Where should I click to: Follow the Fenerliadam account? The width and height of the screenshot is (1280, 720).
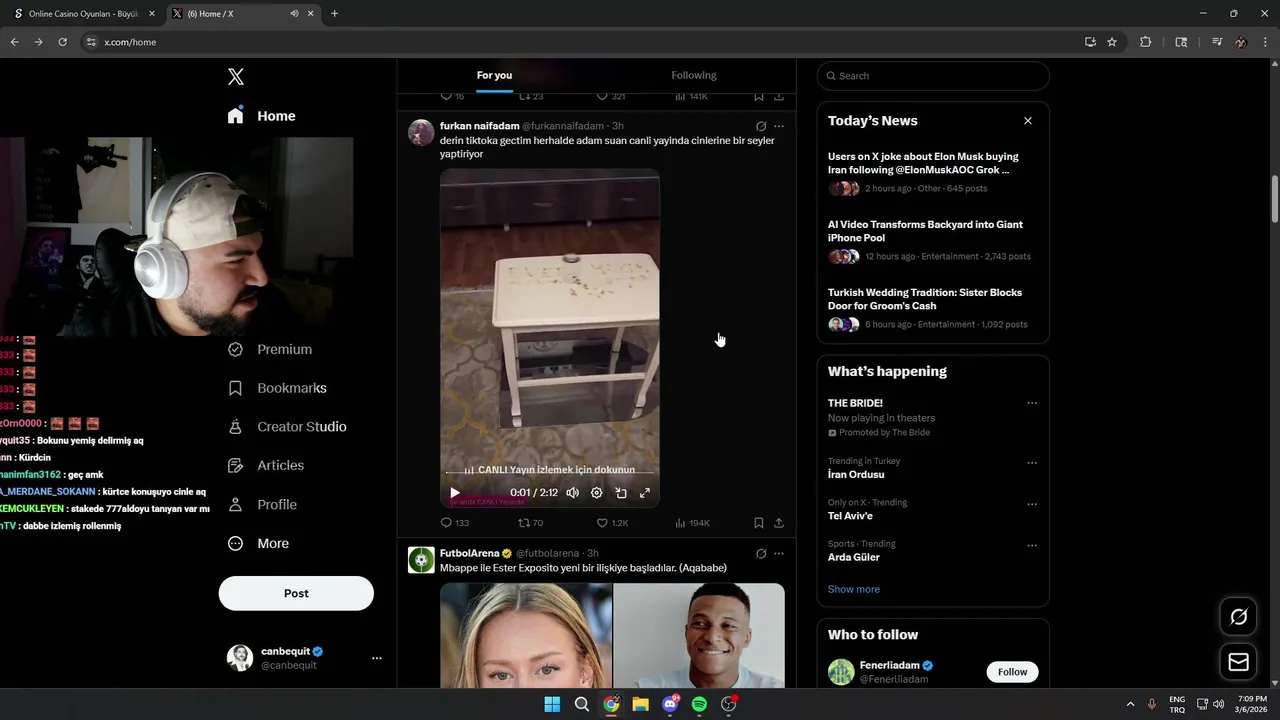1012,672
